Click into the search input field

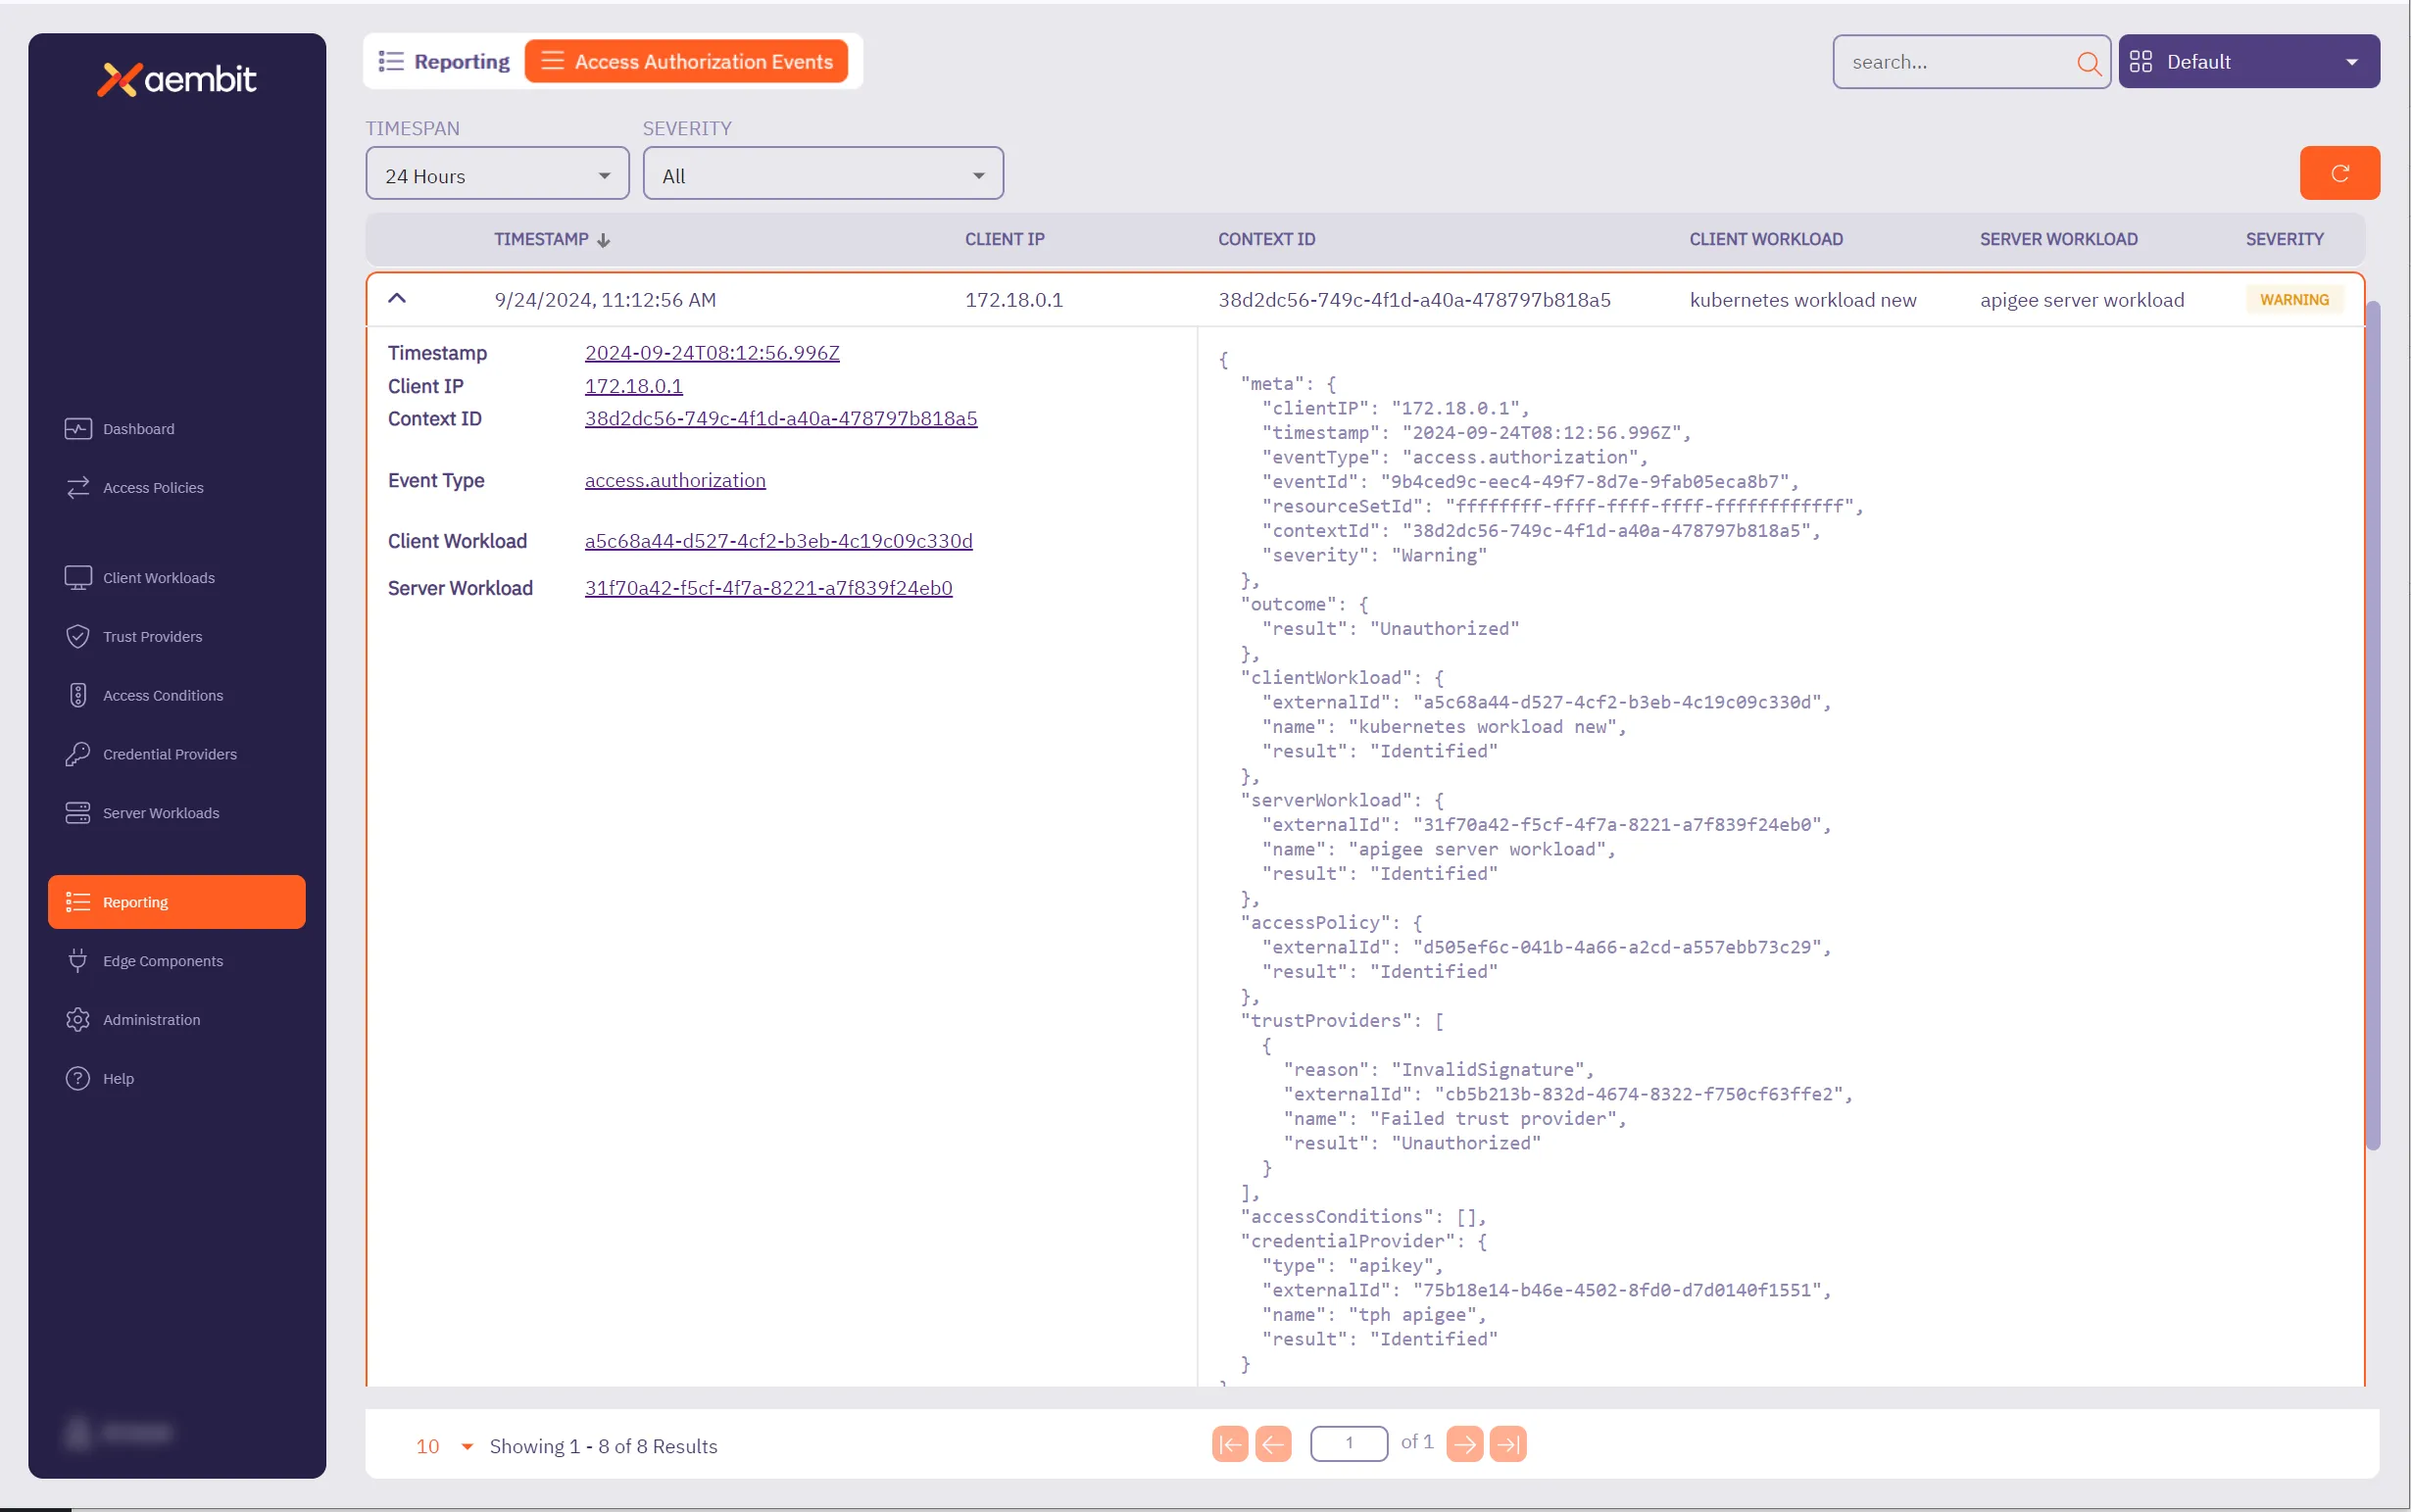pos(1955,63)
